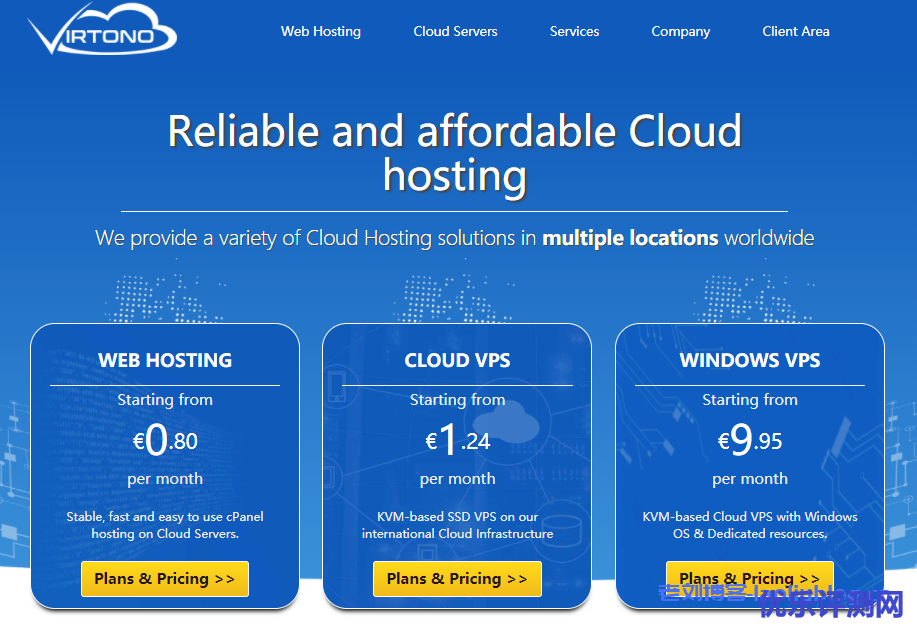Expand the Services menu item

574,31
